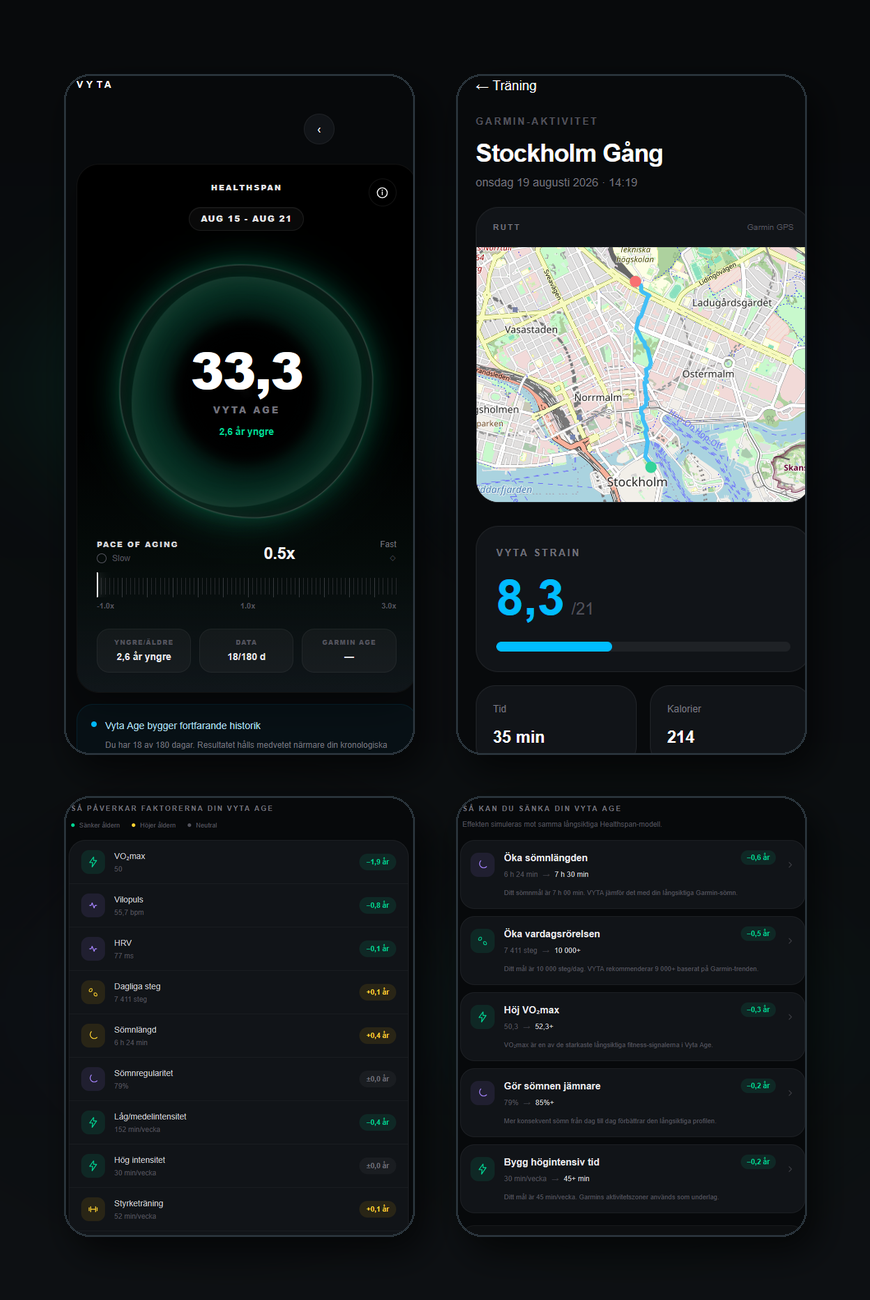Click the ±0,0 år badge for Sömnregularitet

point(378,1079)
